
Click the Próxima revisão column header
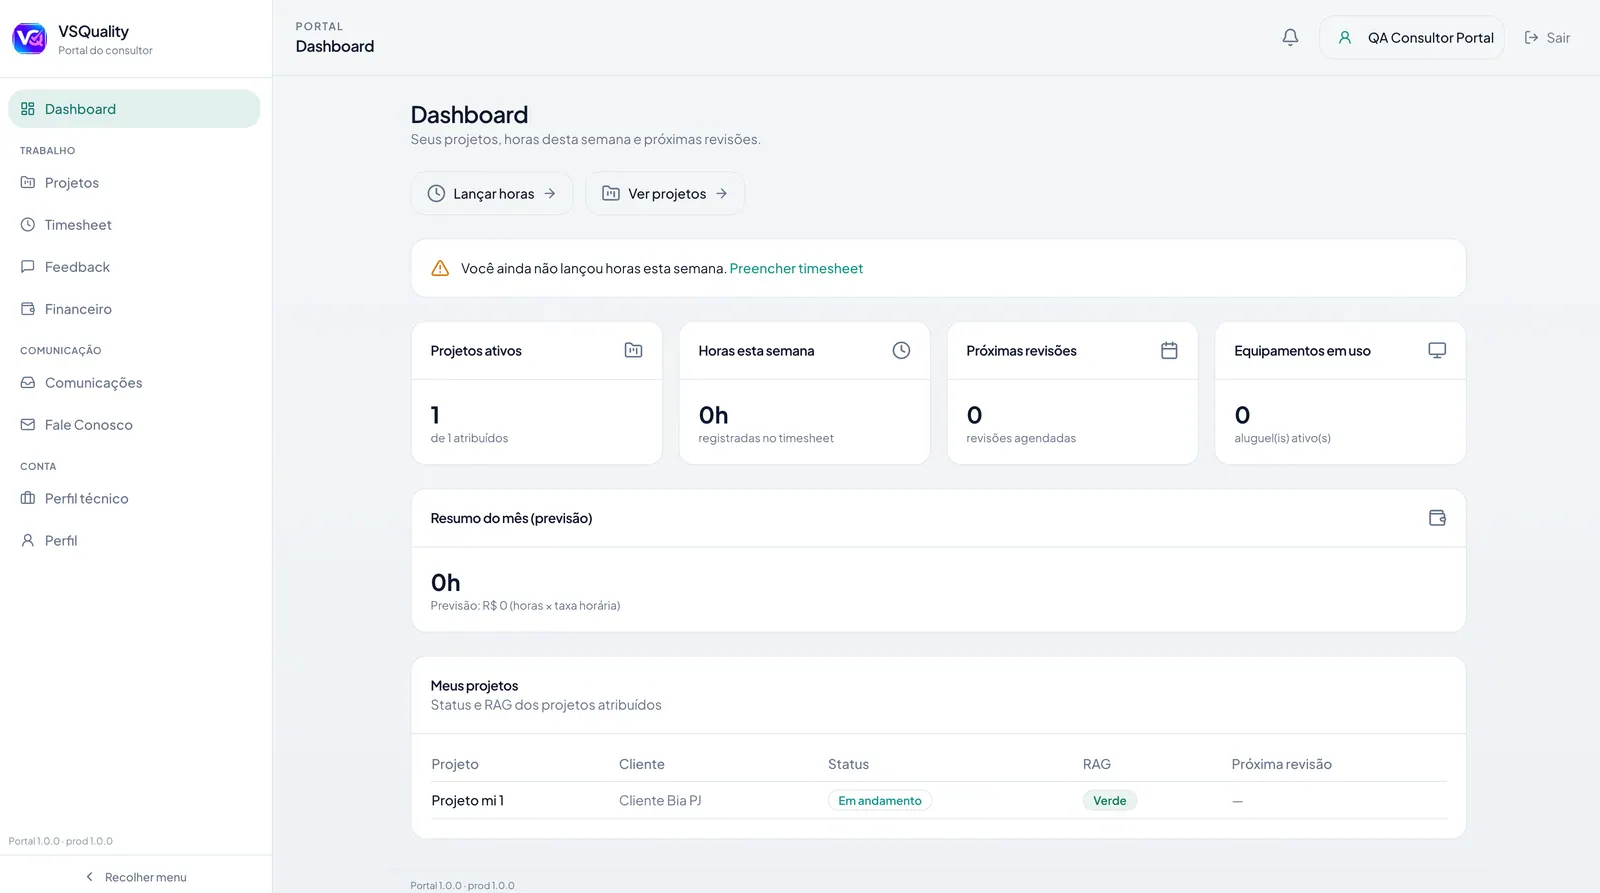coord(1282,764)
